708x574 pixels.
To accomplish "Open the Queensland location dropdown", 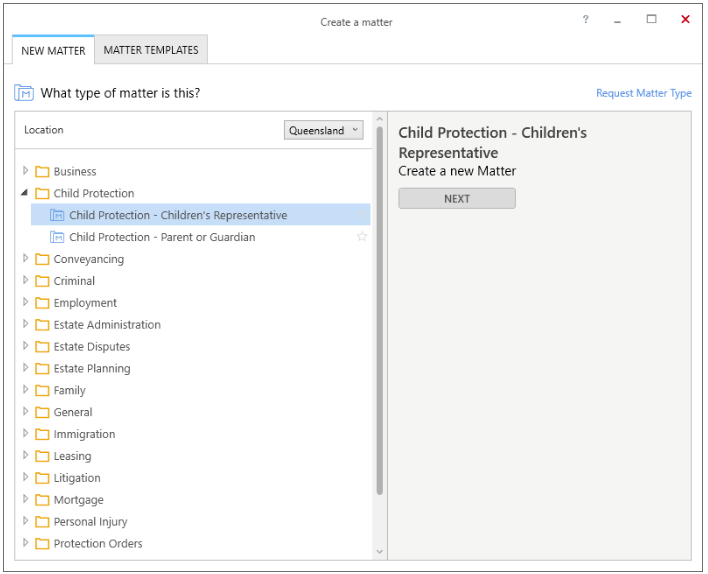I will (323, 130).
